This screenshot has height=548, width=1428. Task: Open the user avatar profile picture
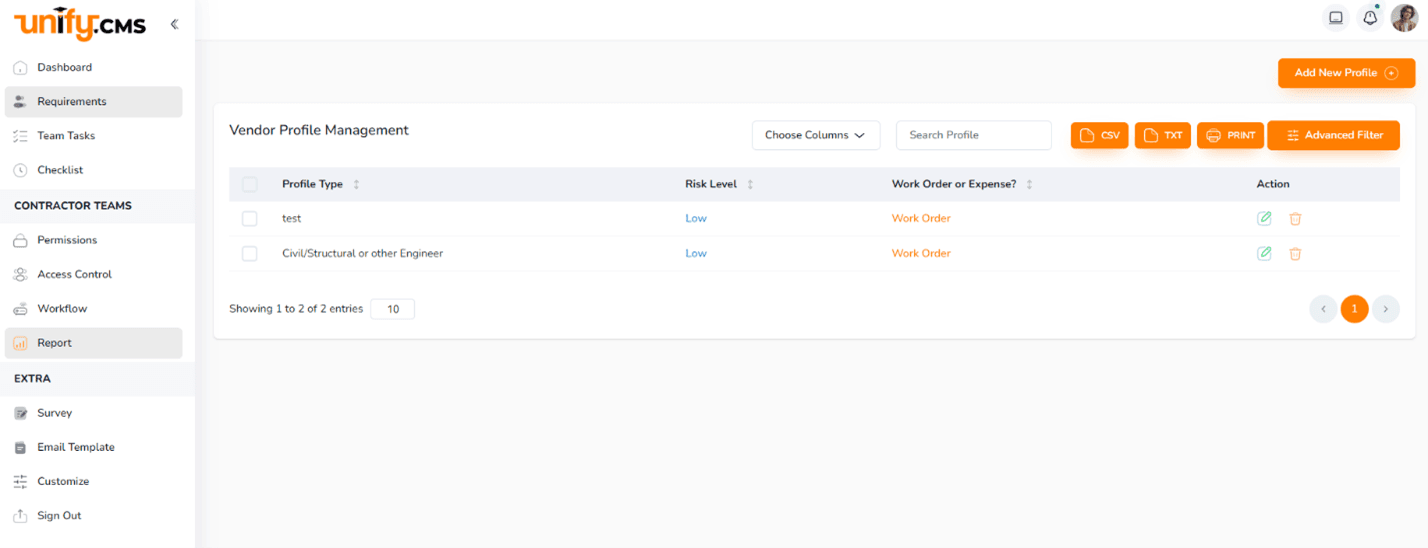(x=1404, y=18)
